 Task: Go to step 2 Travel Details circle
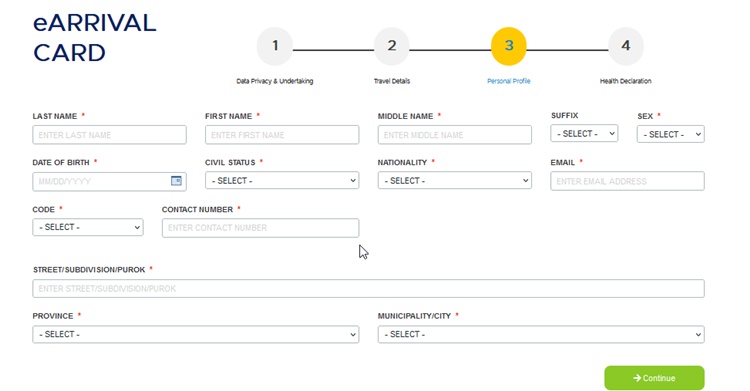(392, 46)
